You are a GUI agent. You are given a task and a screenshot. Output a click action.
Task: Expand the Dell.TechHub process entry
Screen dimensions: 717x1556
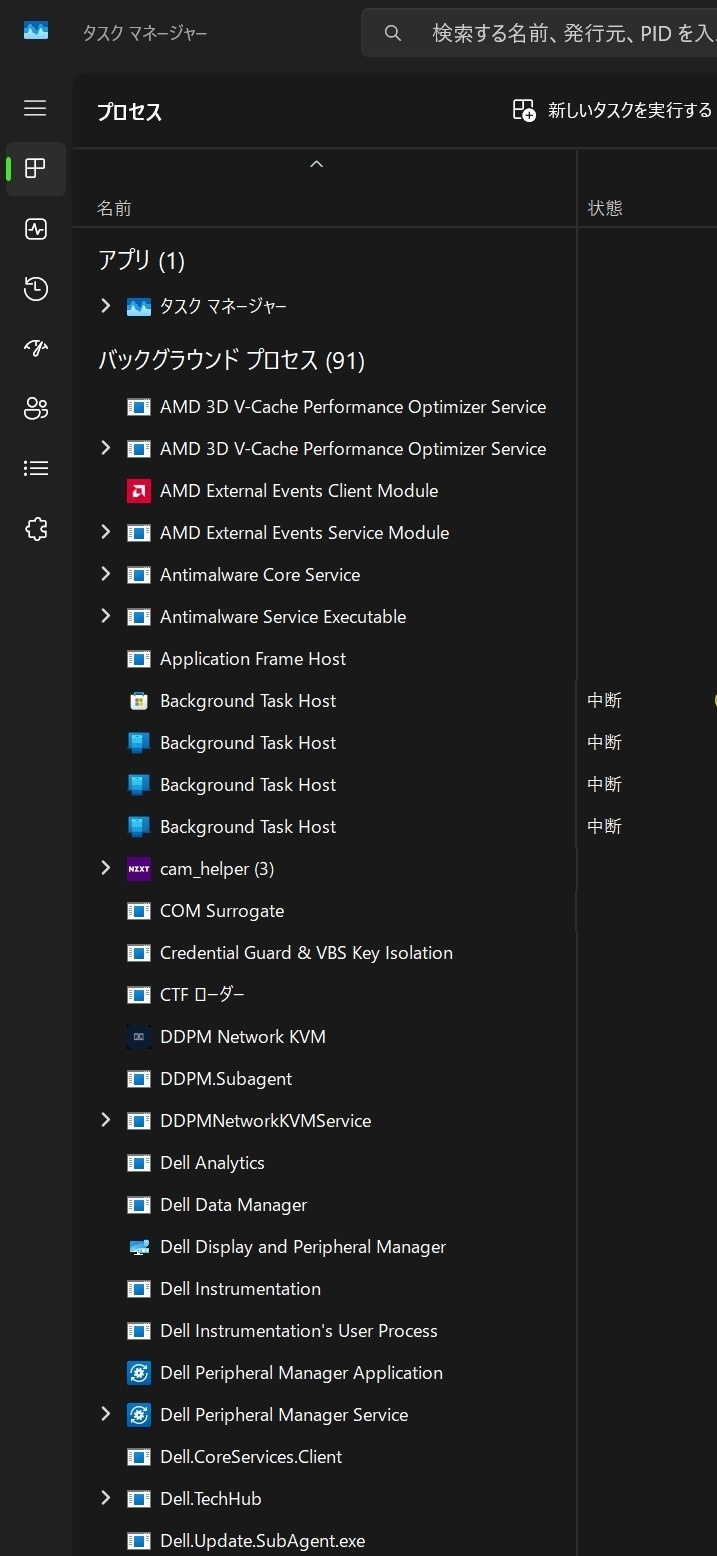106,1498
